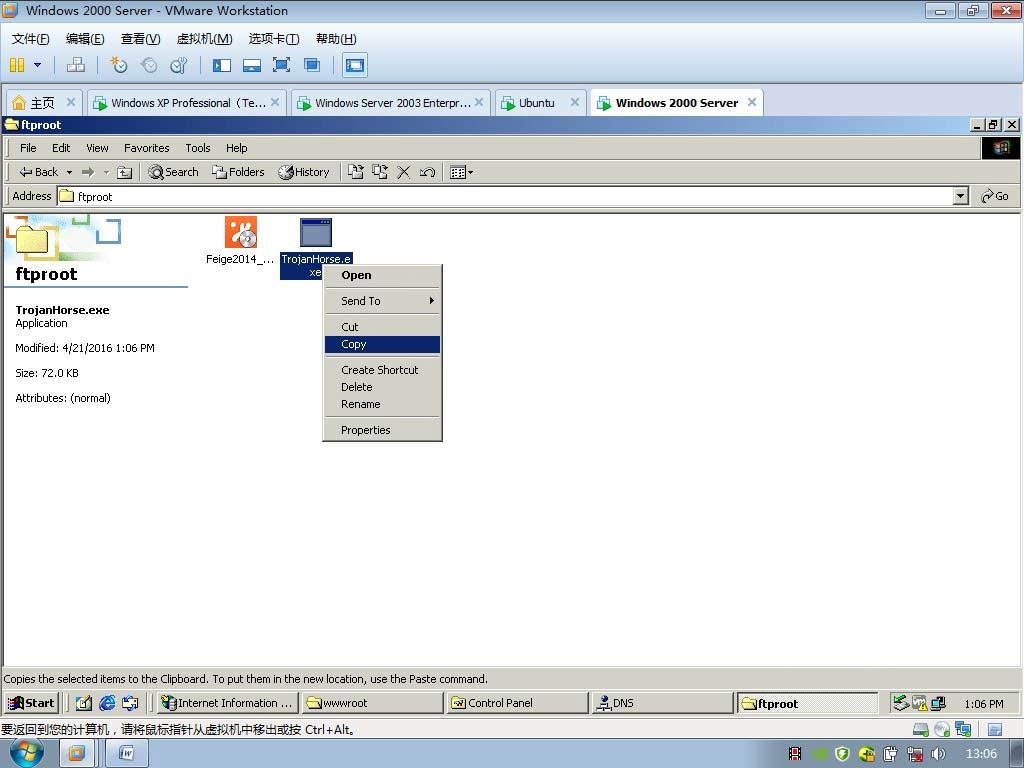The height and width of the screenshot is (768, 1024).
Task: Click the Show Desktop quick launch icon
Action: point(84,703)
